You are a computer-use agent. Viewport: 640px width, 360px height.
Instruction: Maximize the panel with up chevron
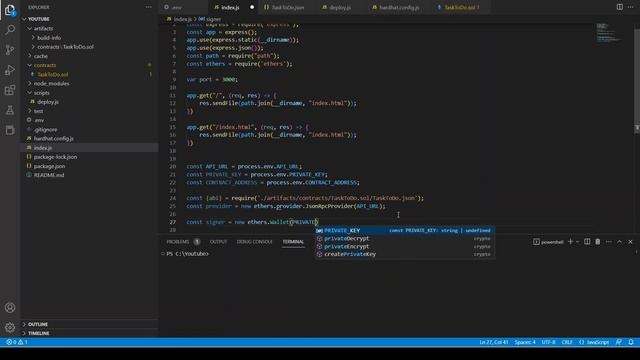pyautogui.click(x=619, y=242)
